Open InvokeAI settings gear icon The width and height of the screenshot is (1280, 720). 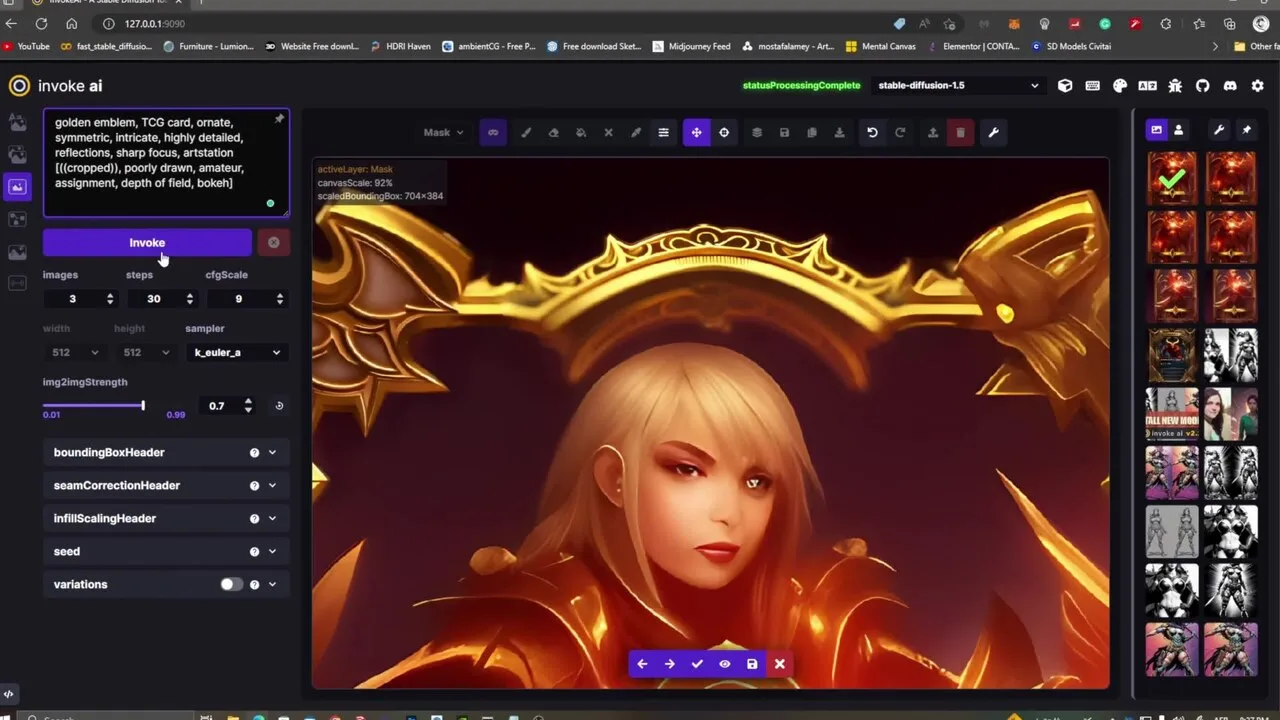pyautogui.click(x=1258, y=86)
